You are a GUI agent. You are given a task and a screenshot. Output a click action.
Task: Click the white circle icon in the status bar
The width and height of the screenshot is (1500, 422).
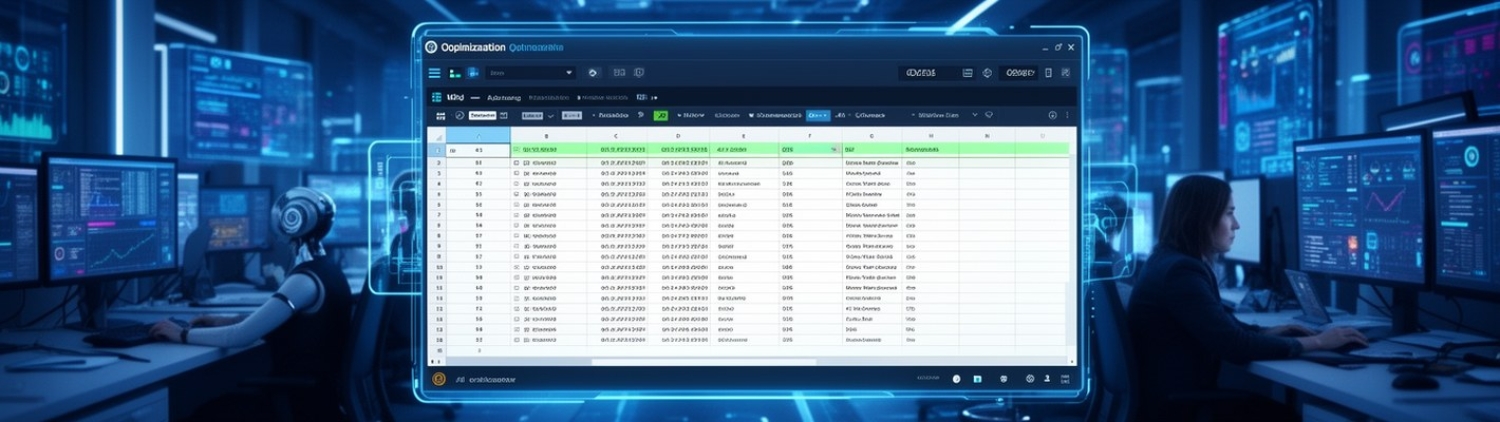(x=956, y=379)
